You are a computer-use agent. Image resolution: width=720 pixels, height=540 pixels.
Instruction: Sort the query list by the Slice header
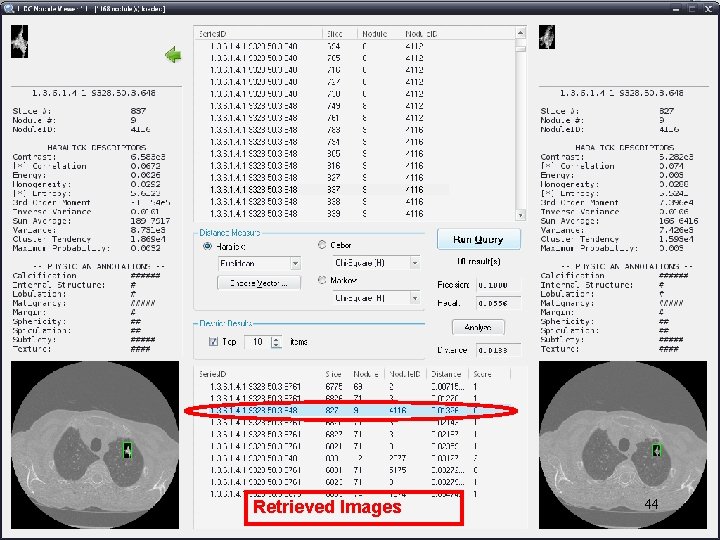click(x=340, y=34)
